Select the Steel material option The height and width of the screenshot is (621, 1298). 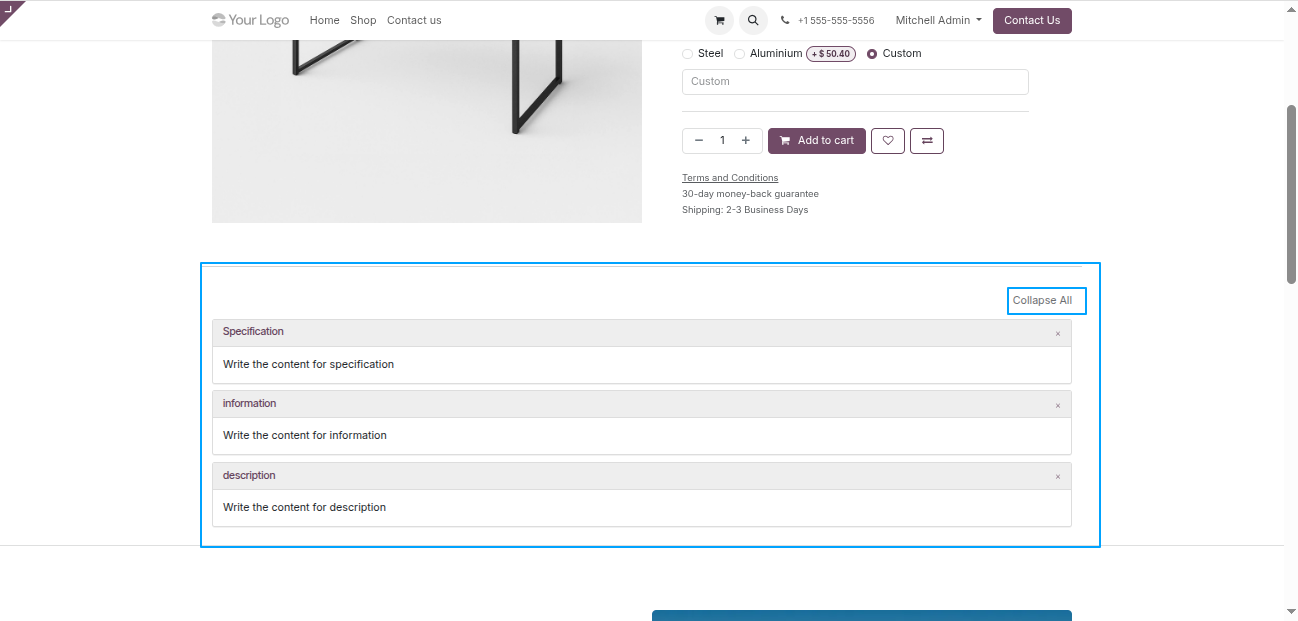[687, 53]
